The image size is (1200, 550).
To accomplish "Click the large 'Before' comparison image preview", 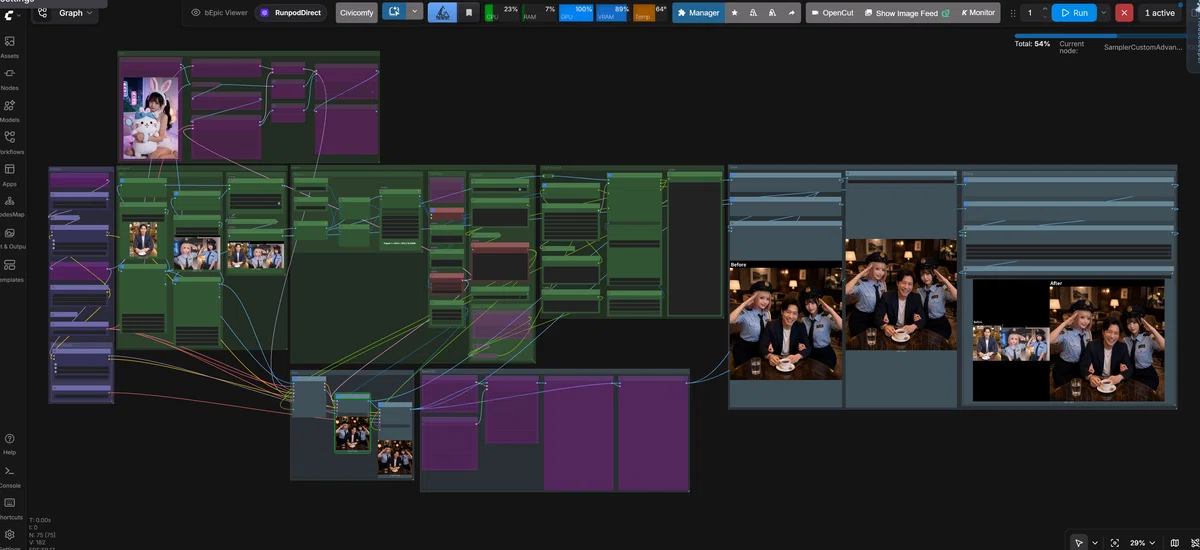I will 785,320.
